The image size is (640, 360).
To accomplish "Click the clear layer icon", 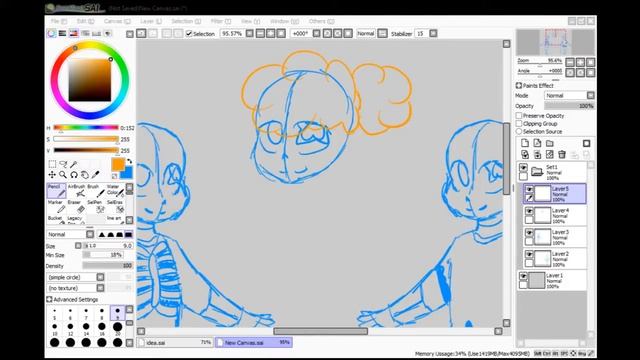I will point(550,154).
